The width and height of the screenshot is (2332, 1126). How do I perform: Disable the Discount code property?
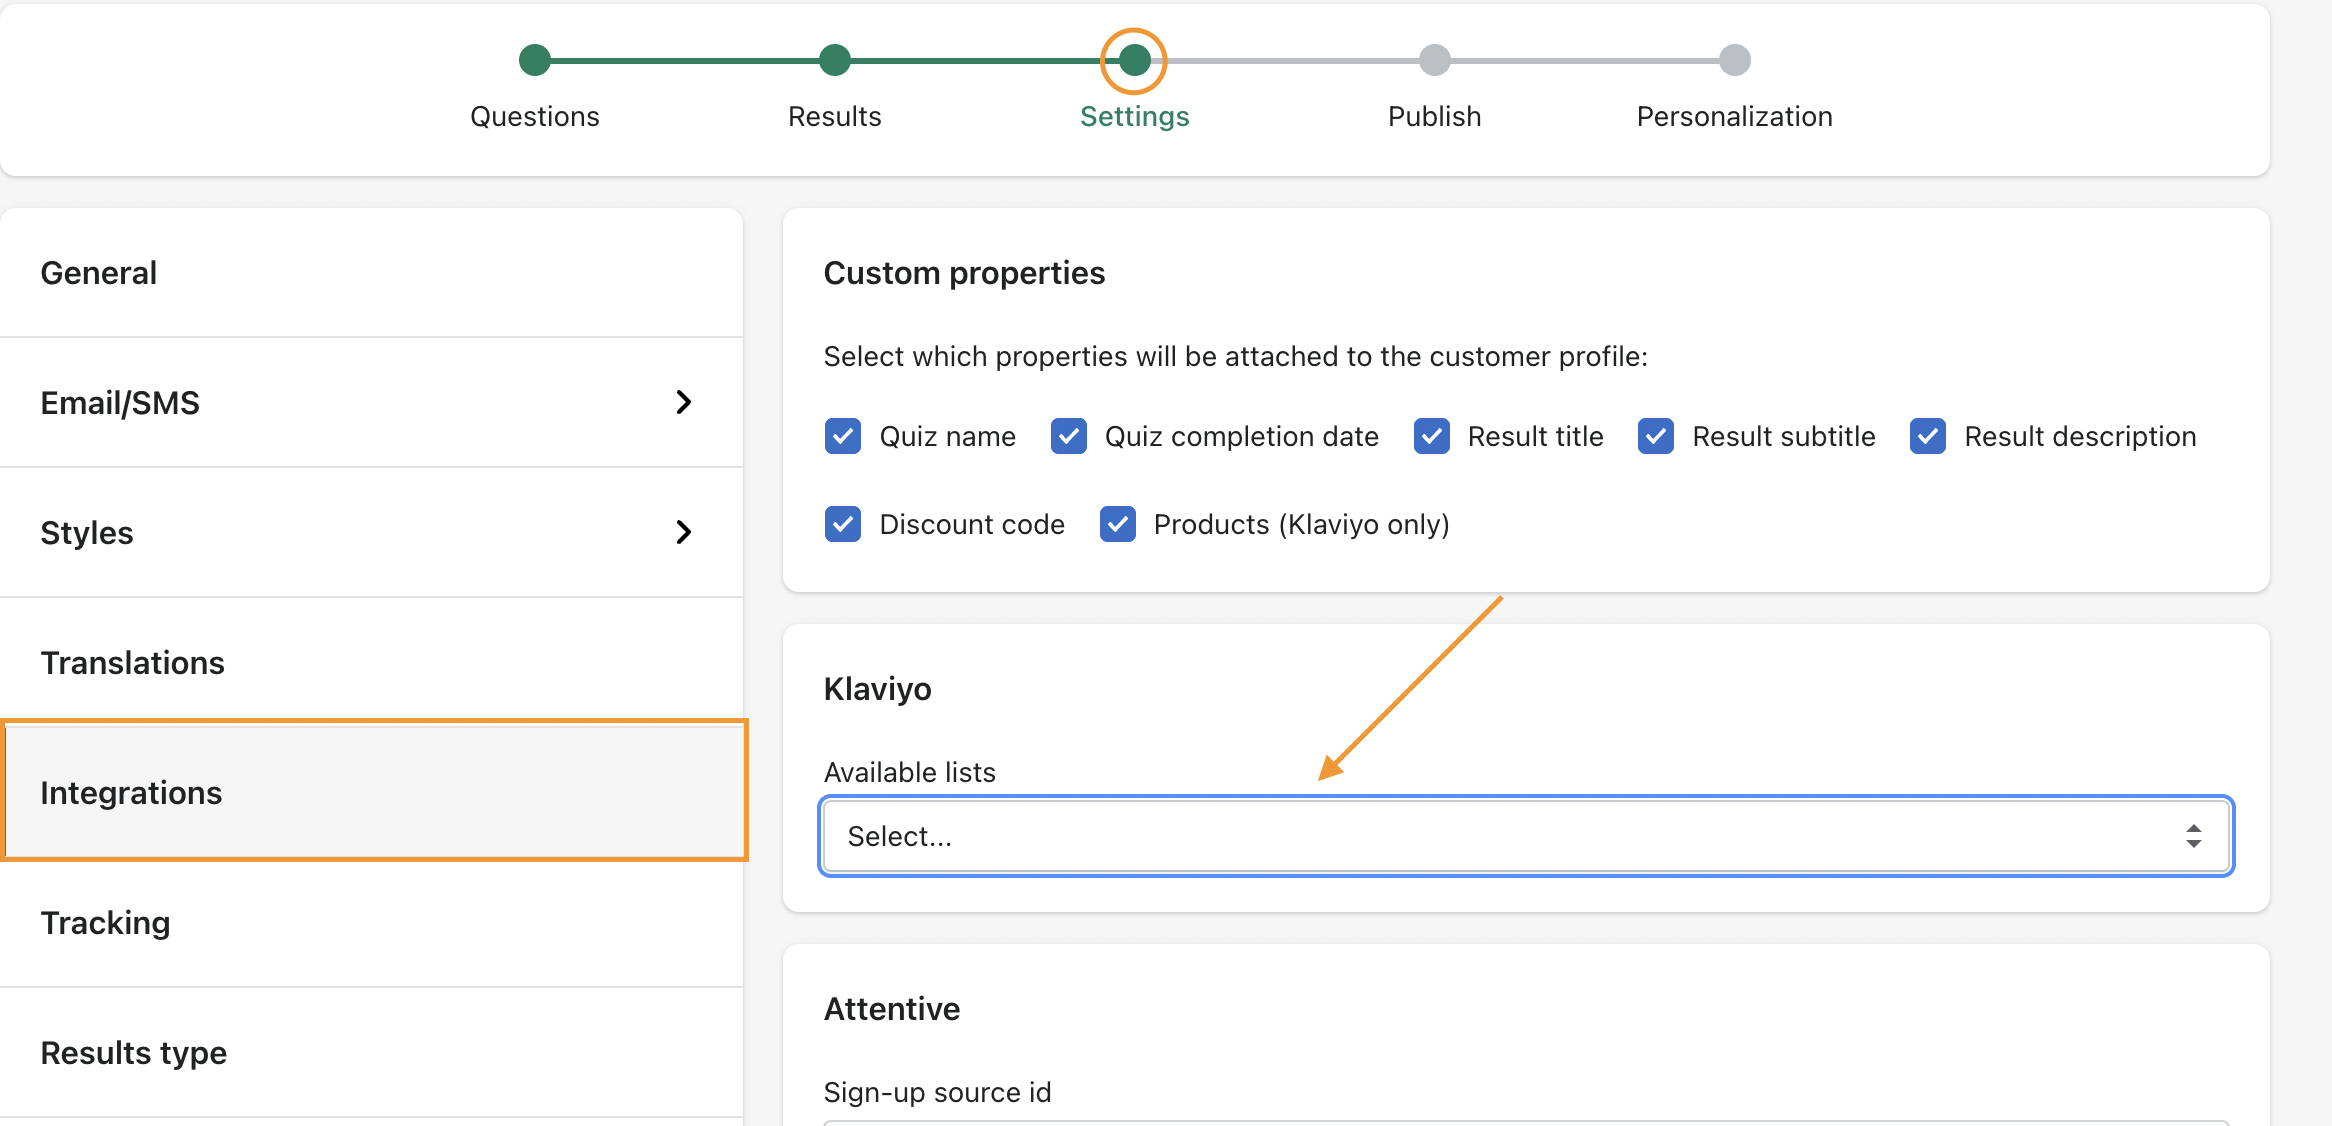pos(843,524)
